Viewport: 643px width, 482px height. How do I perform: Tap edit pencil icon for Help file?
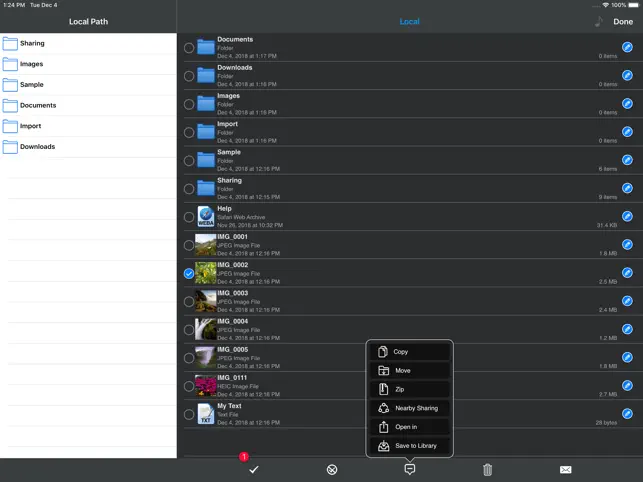click(x=627, y=216)
